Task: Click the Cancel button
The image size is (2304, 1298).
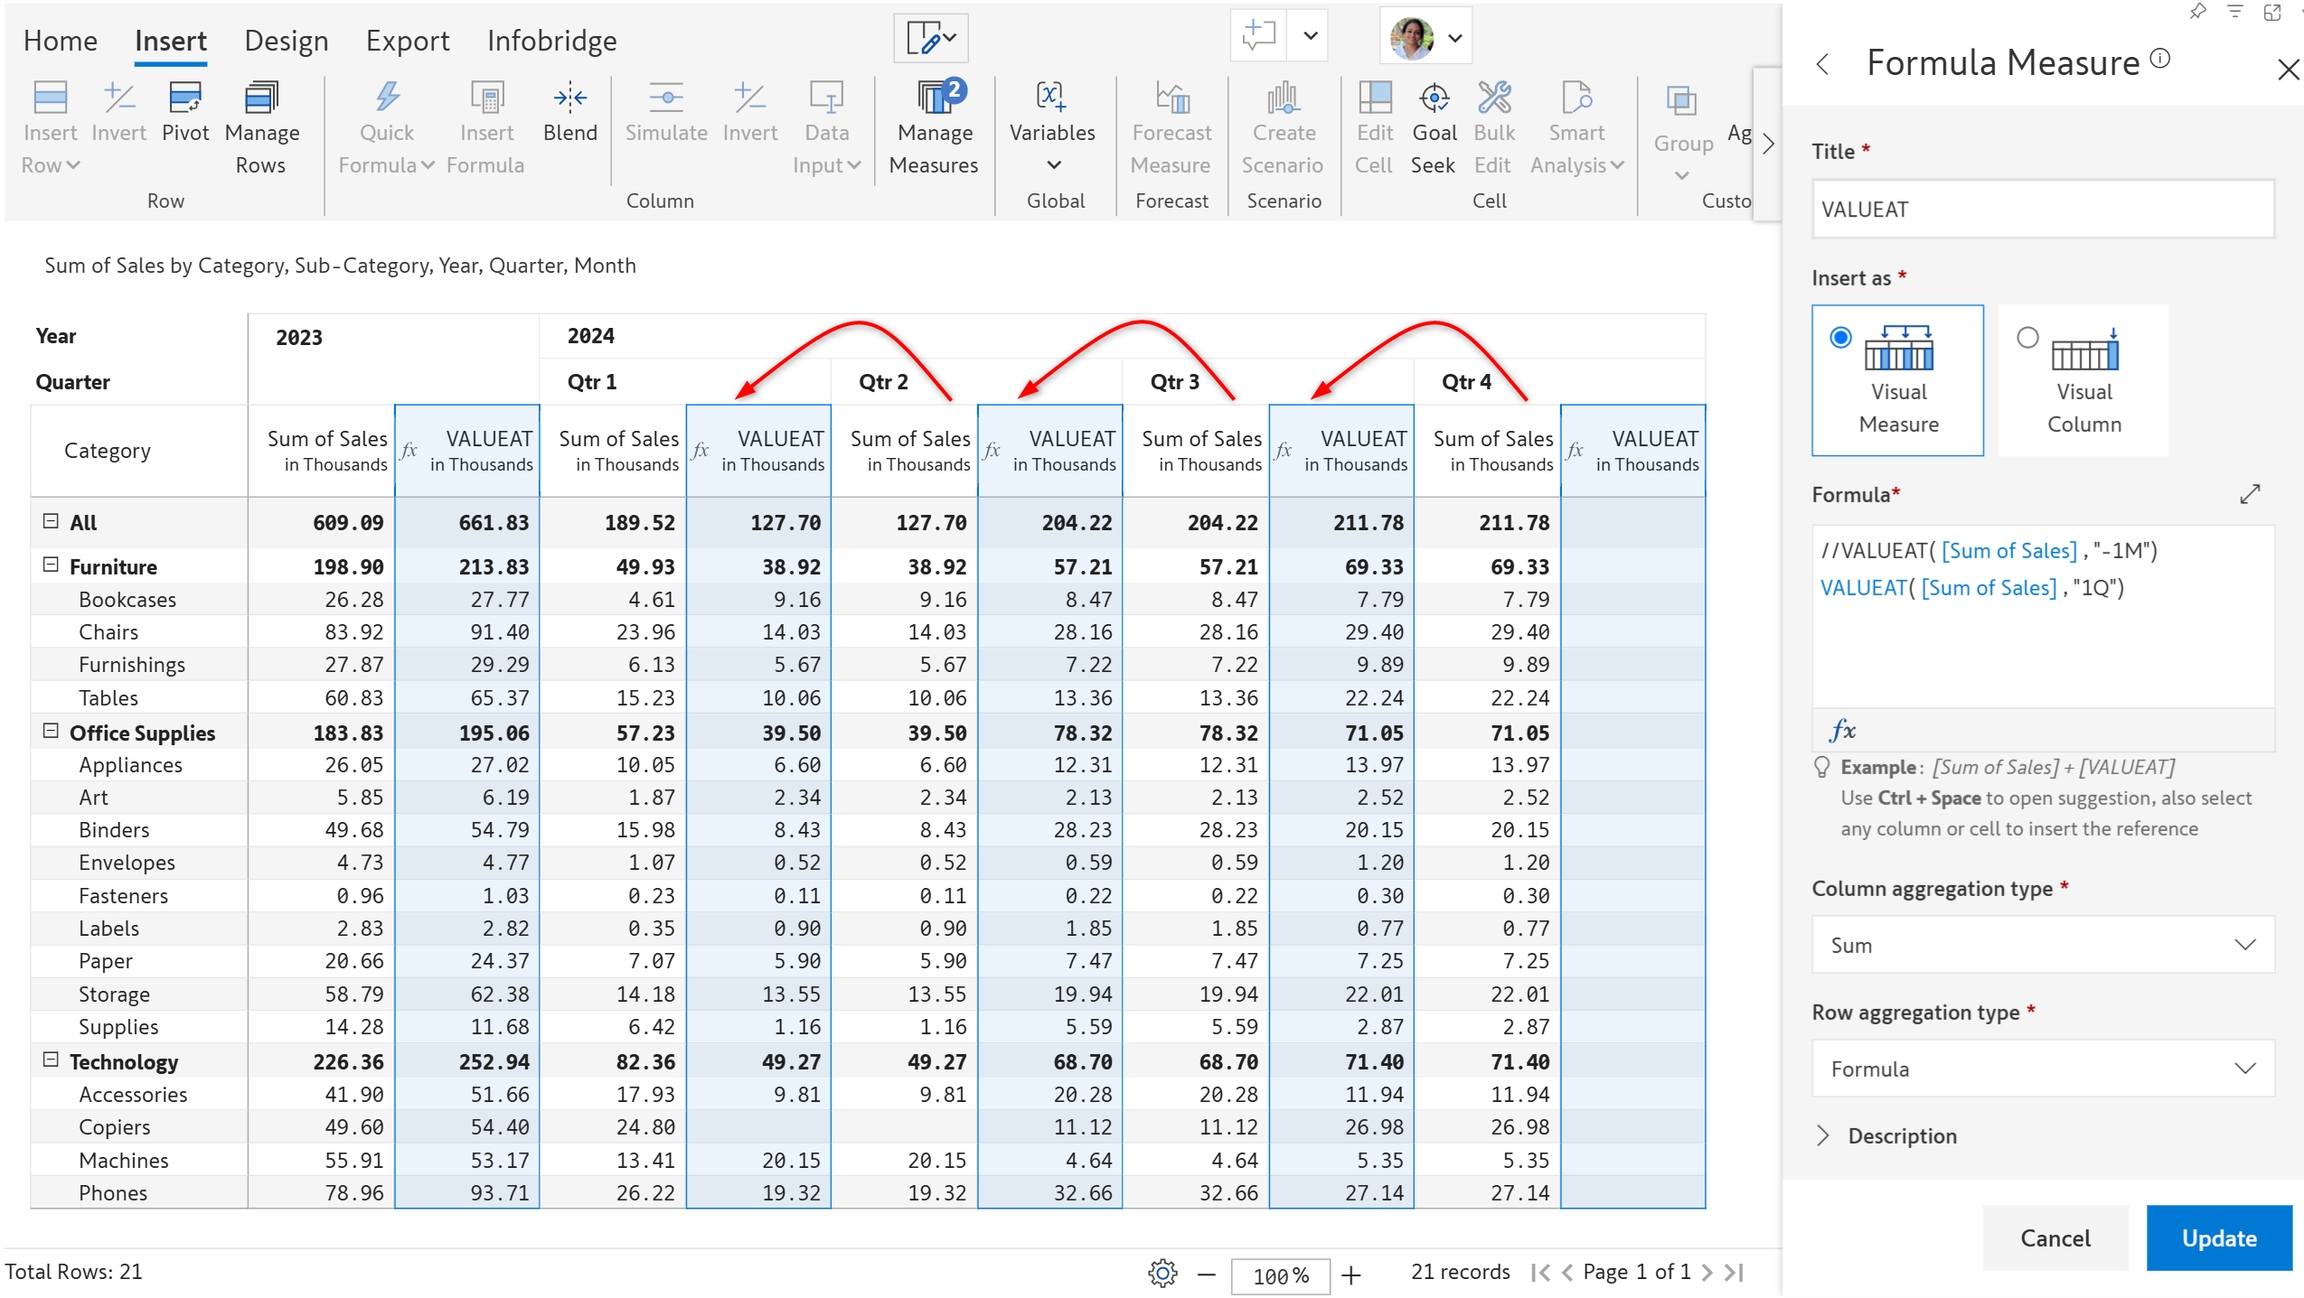Action: (2054, 1238)
